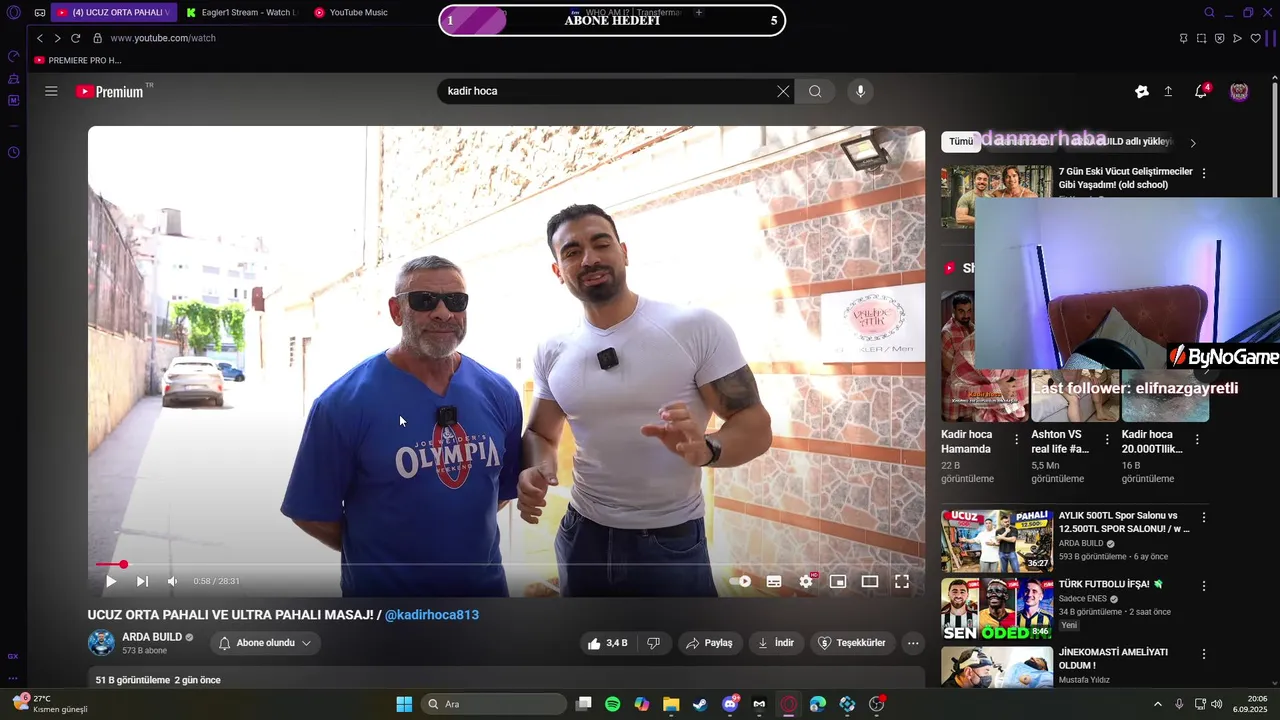Toggle subtitles on the player
This screenshot has height=720, width=1280.
coord(774,581)
